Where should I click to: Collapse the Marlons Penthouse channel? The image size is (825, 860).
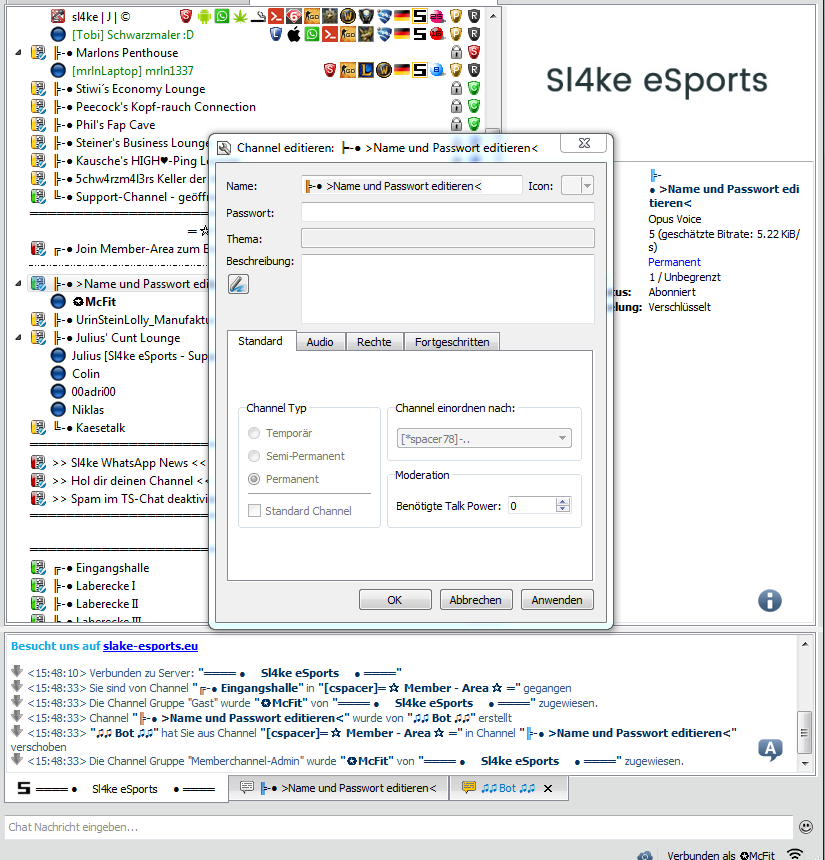(x=18, y=53)
